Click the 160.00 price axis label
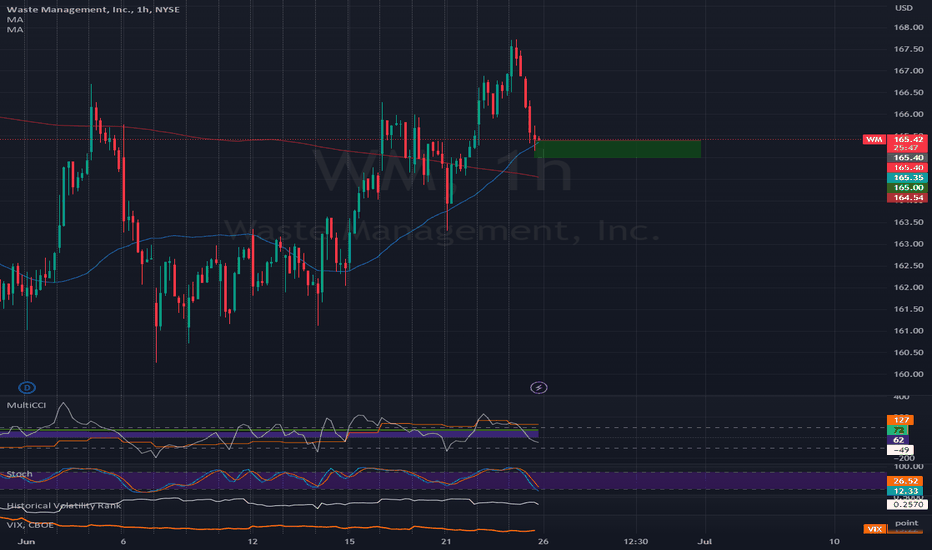 point(909,374)
